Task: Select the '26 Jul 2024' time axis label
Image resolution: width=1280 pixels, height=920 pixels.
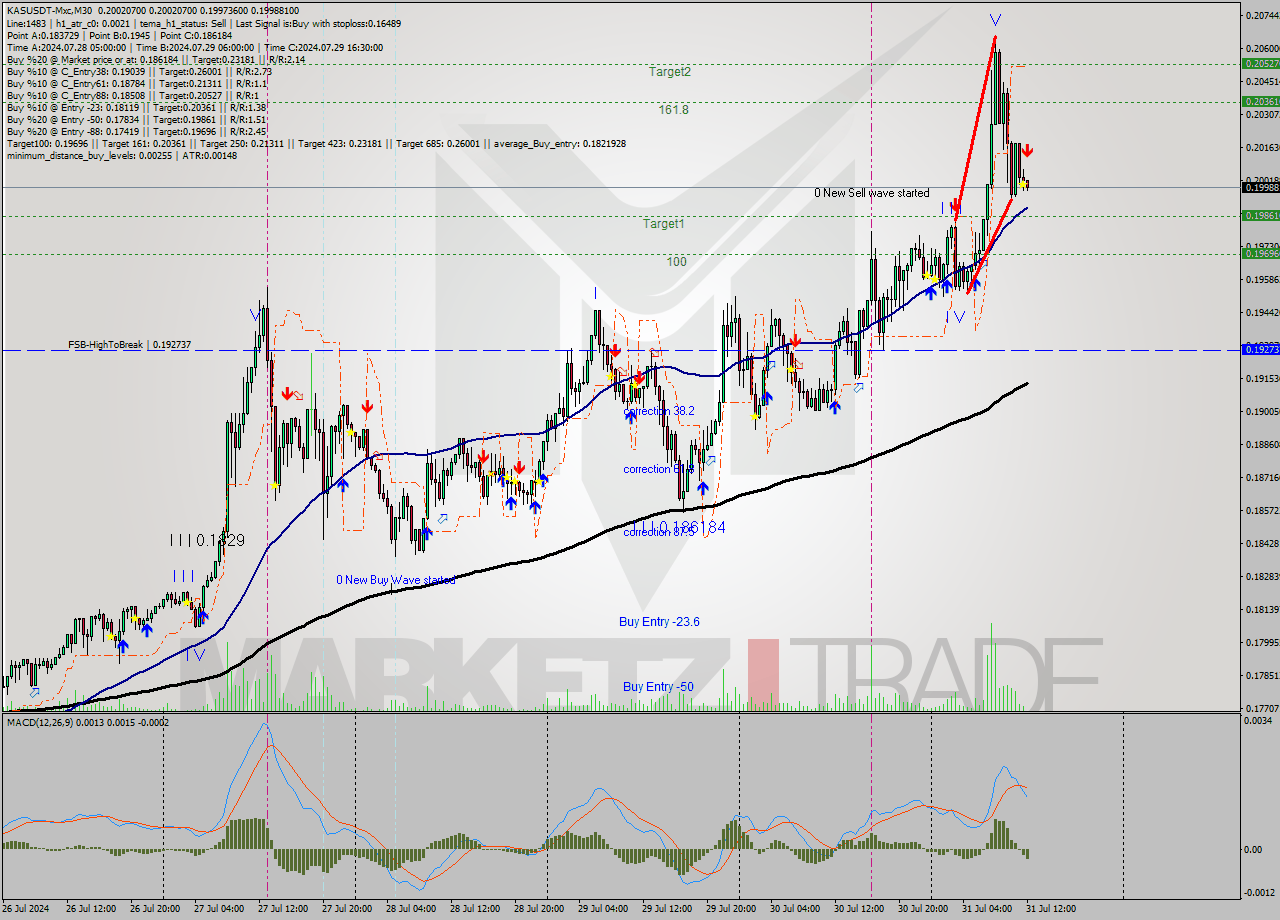Action: 27,909
